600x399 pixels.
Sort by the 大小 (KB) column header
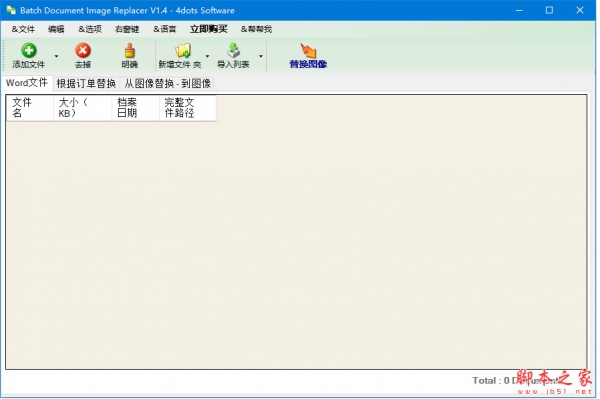83,108
